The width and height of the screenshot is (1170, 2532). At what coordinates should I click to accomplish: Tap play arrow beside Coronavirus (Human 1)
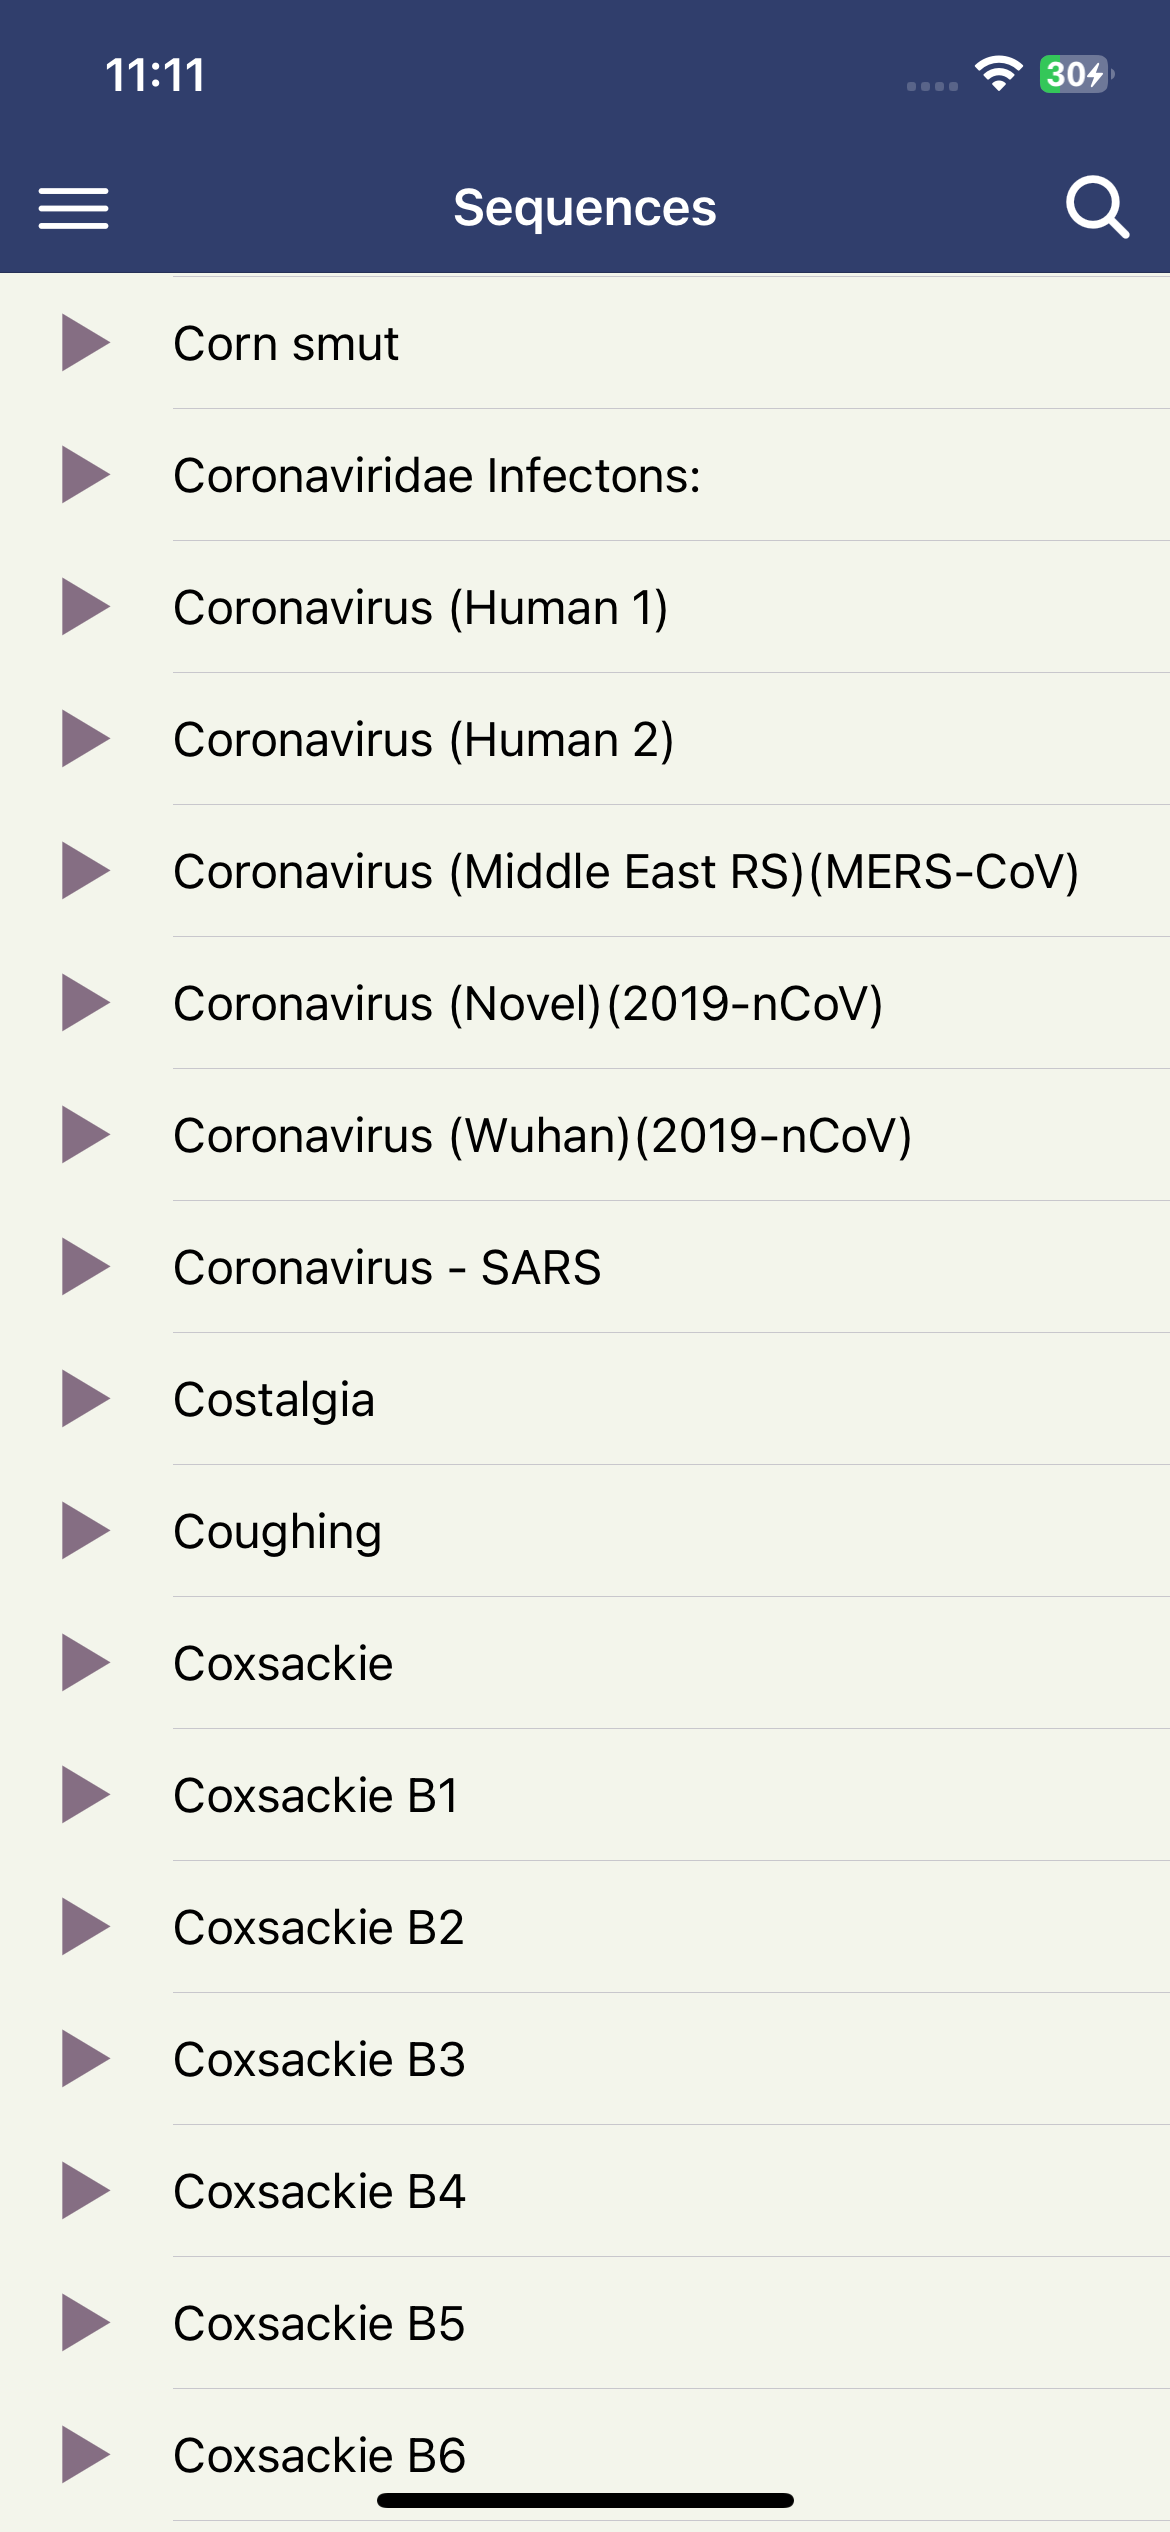[x=86, y=607]
